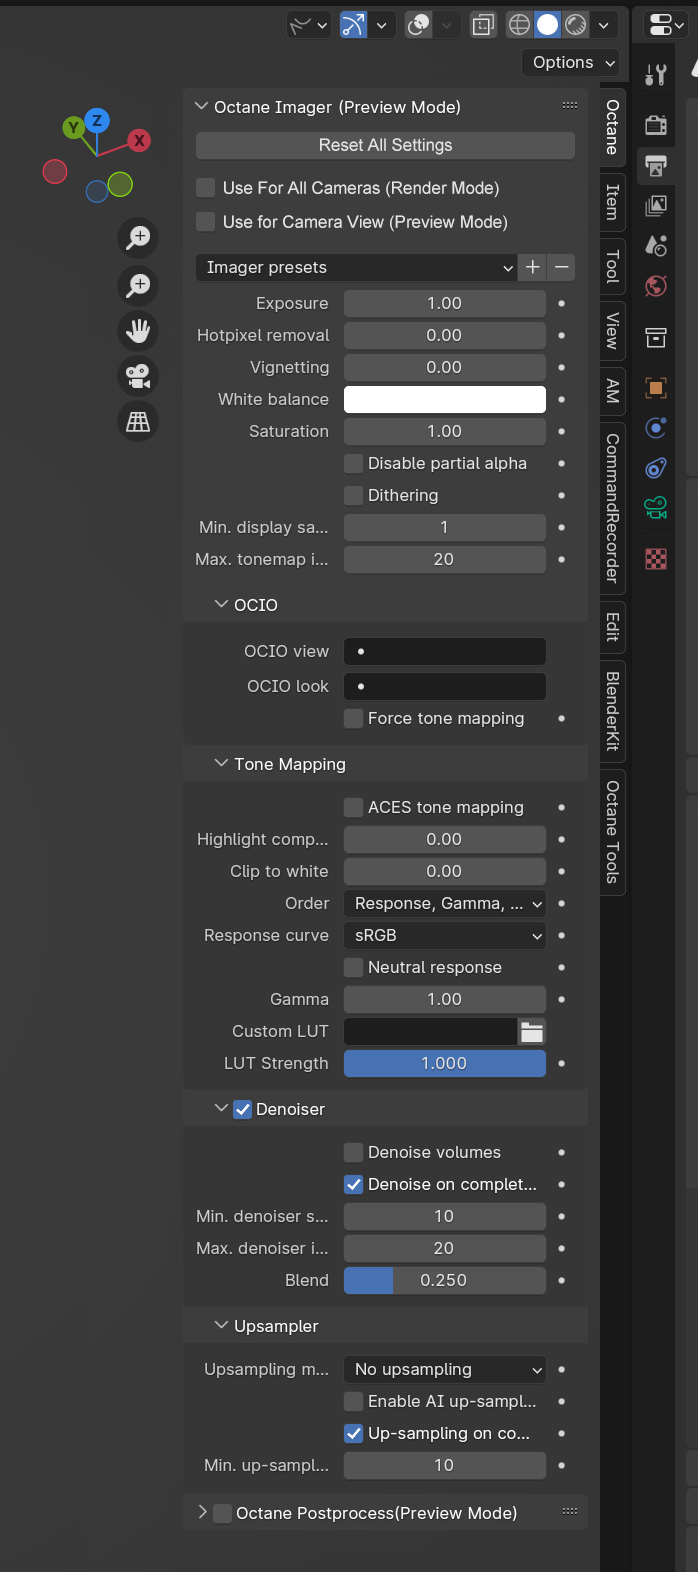Image resolution: width=698 pixels, height=1572 pixels.
Task: Open the Options popover button
Action: pyautogui.click(x=571, y=63)
